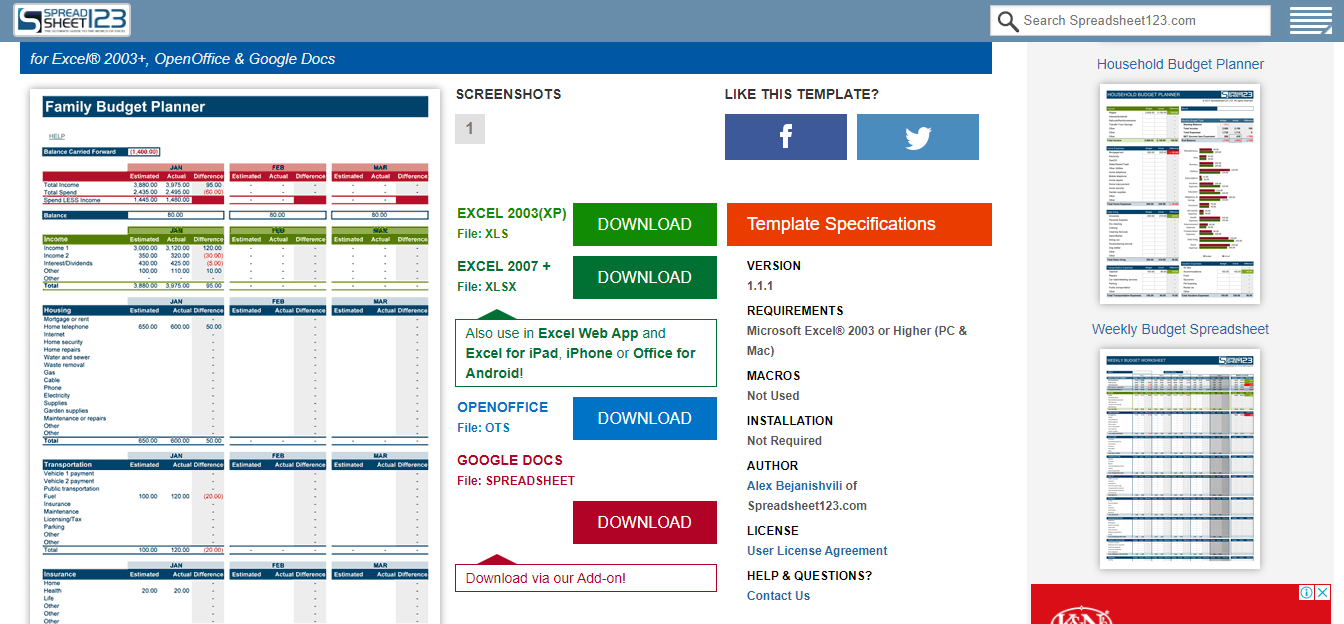Click the Spreadsheet123 logo
1344x624 pixels.
(70, 19)
